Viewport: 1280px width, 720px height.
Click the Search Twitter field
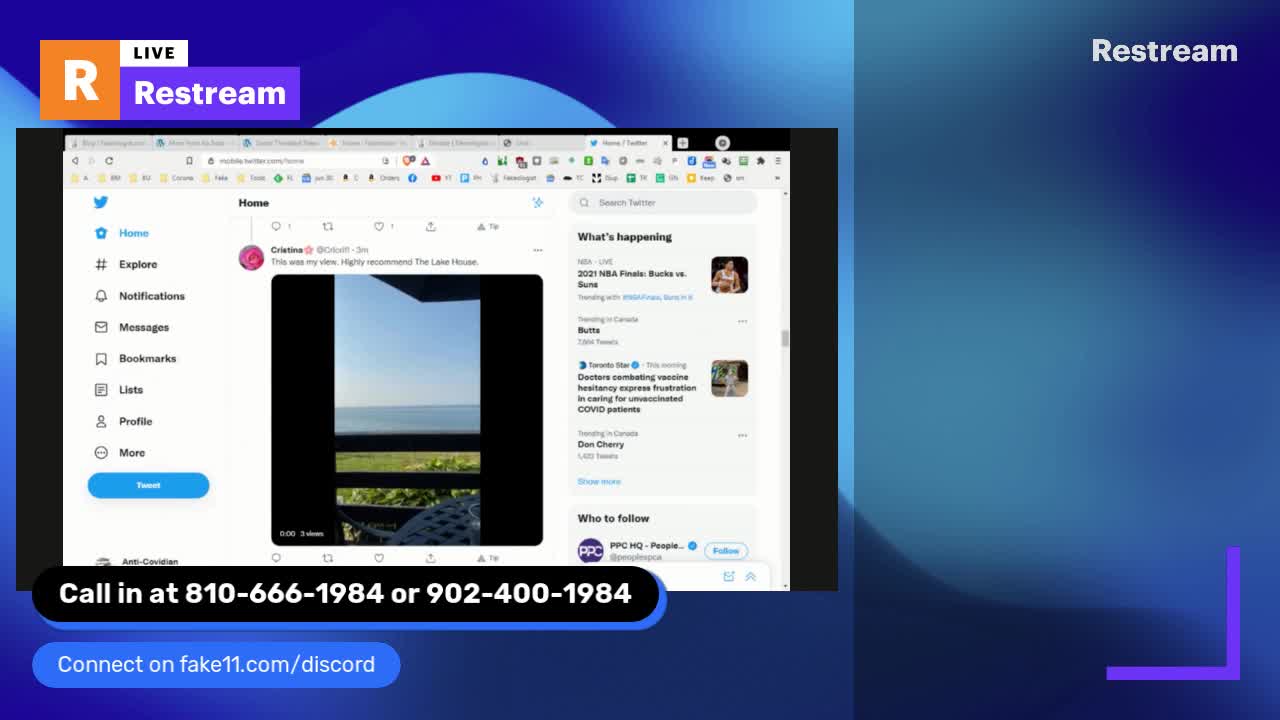pos(663,203)
